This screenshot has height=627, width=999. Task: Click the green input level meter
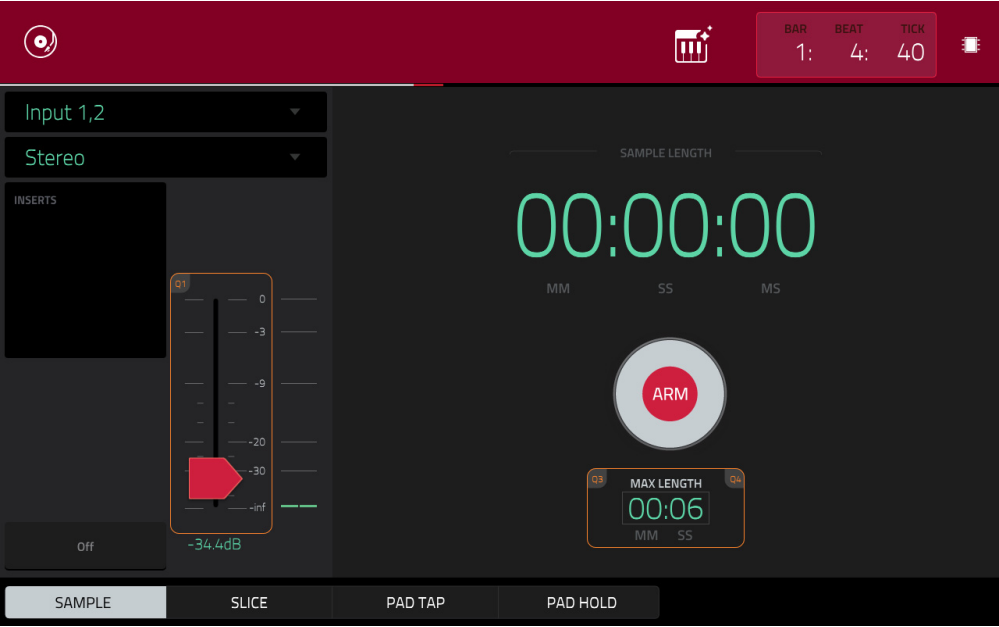[299, 506]
